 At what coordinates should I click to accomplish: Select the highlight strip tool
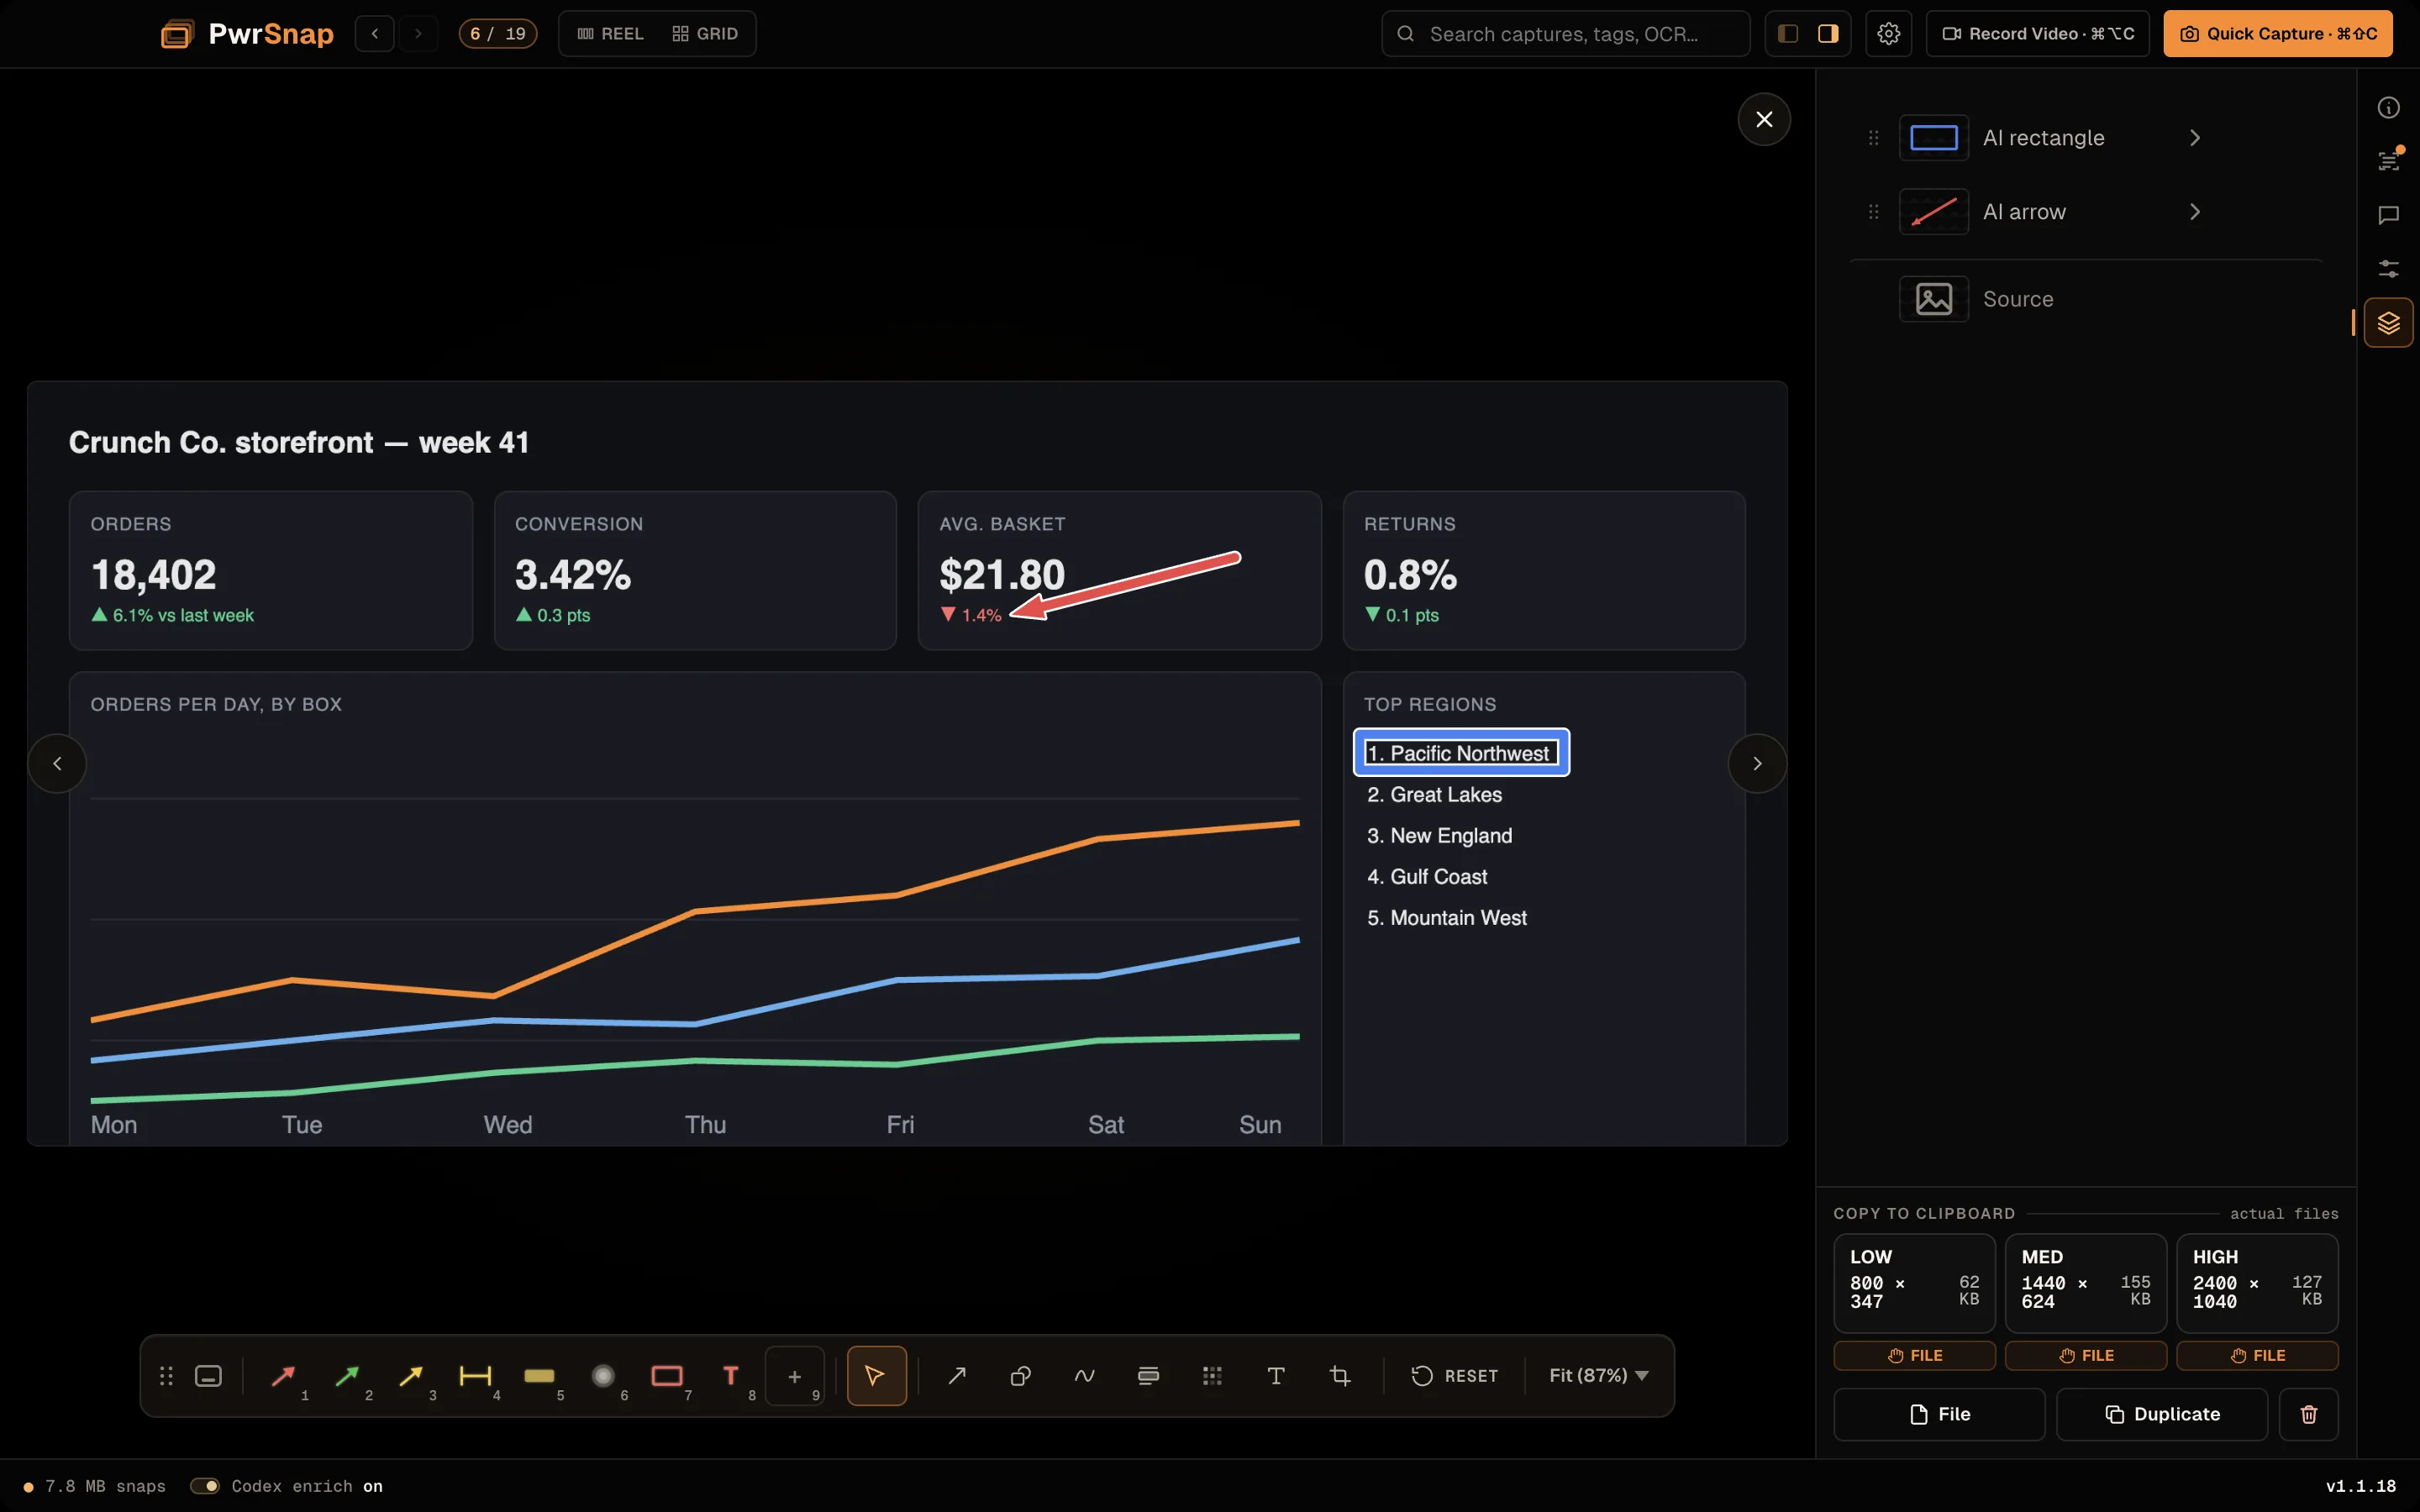(x=1149, y=1376)
